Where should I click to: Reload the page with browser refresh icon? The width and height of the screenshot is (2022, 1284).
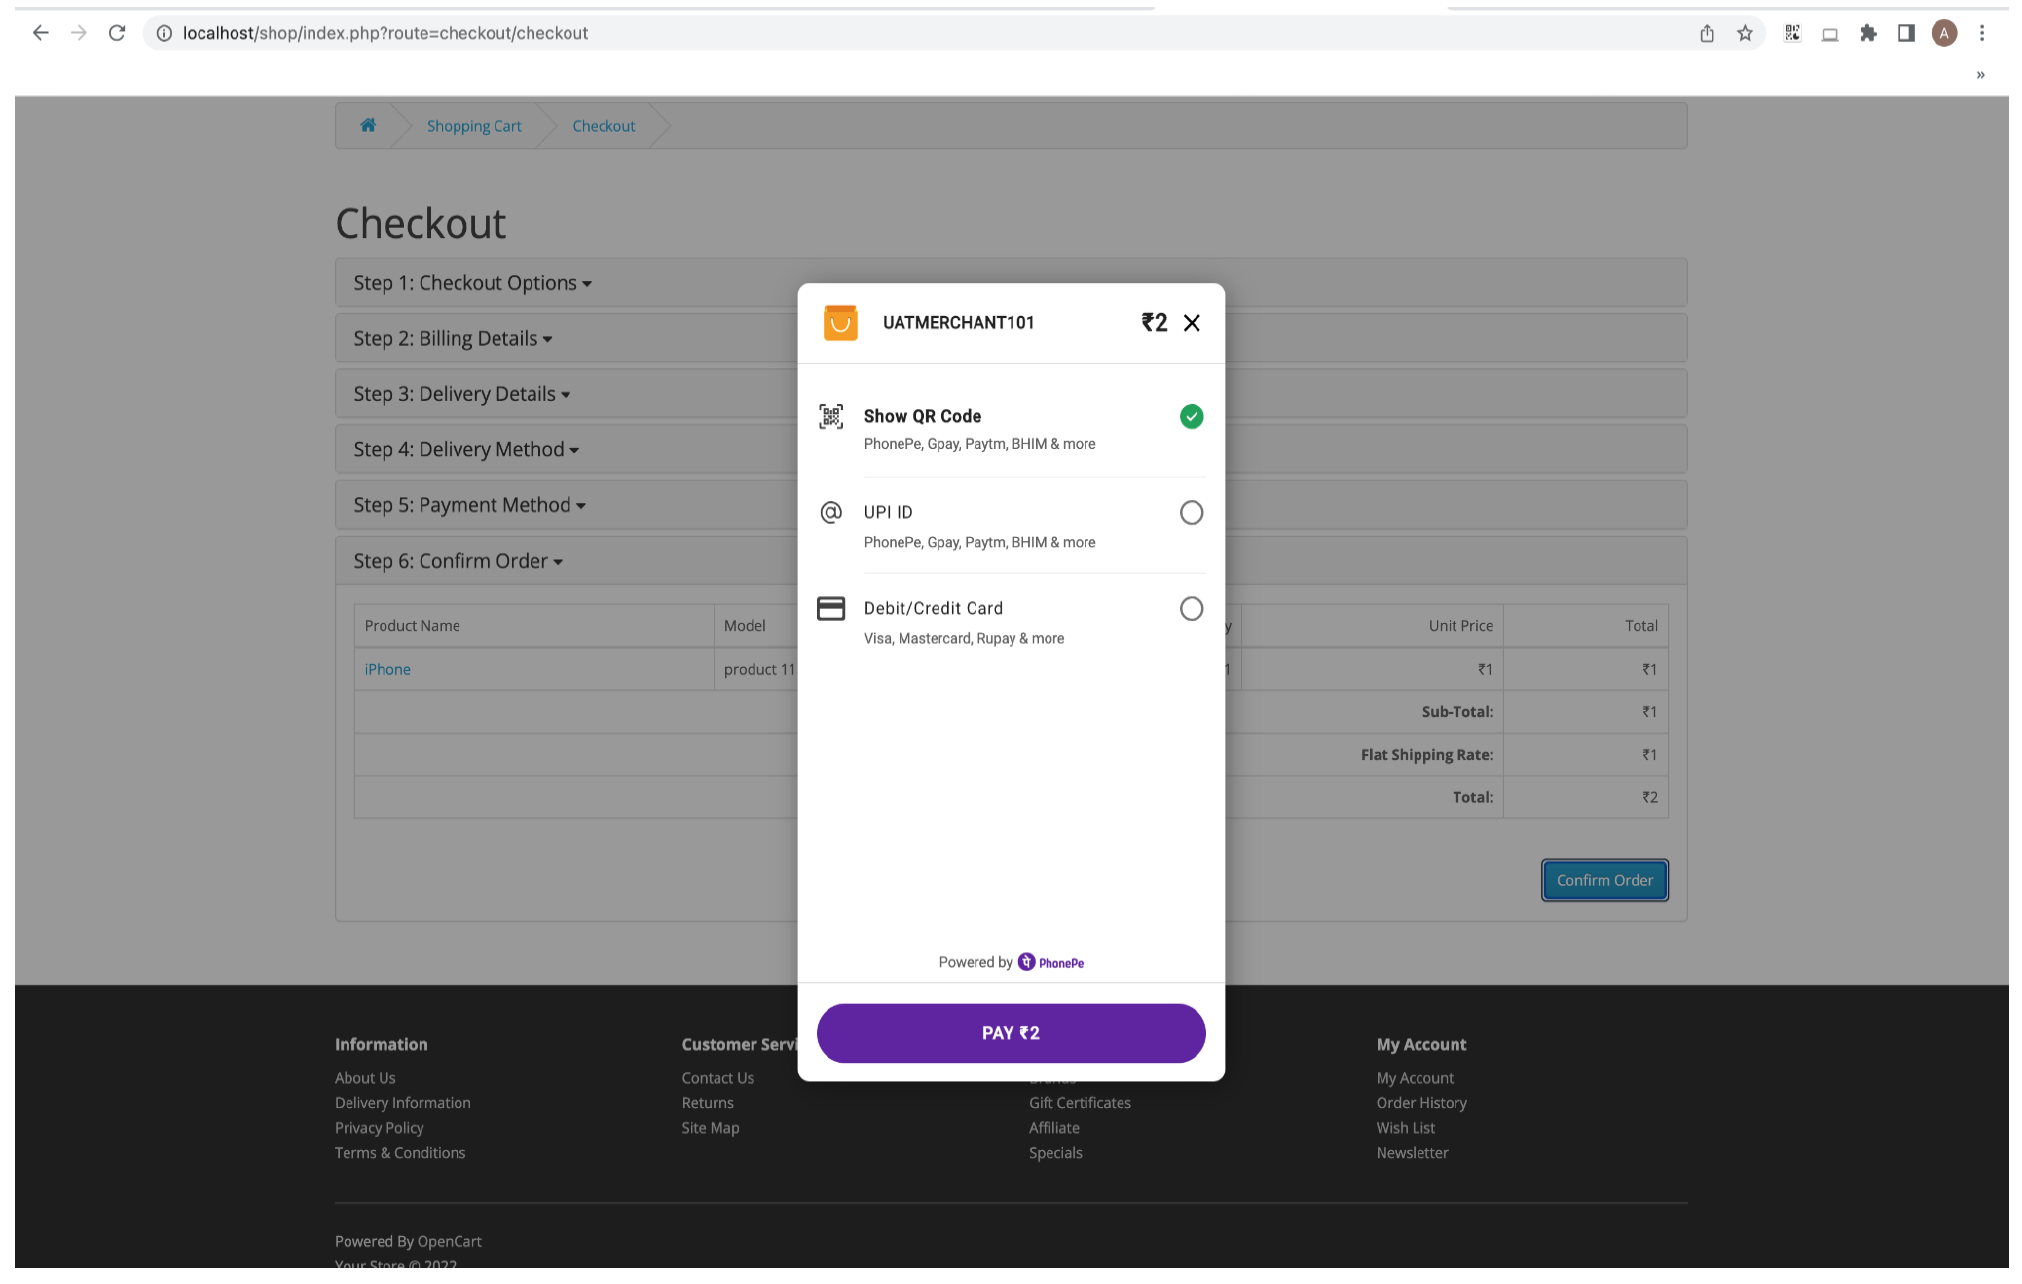tap(117, 33)
